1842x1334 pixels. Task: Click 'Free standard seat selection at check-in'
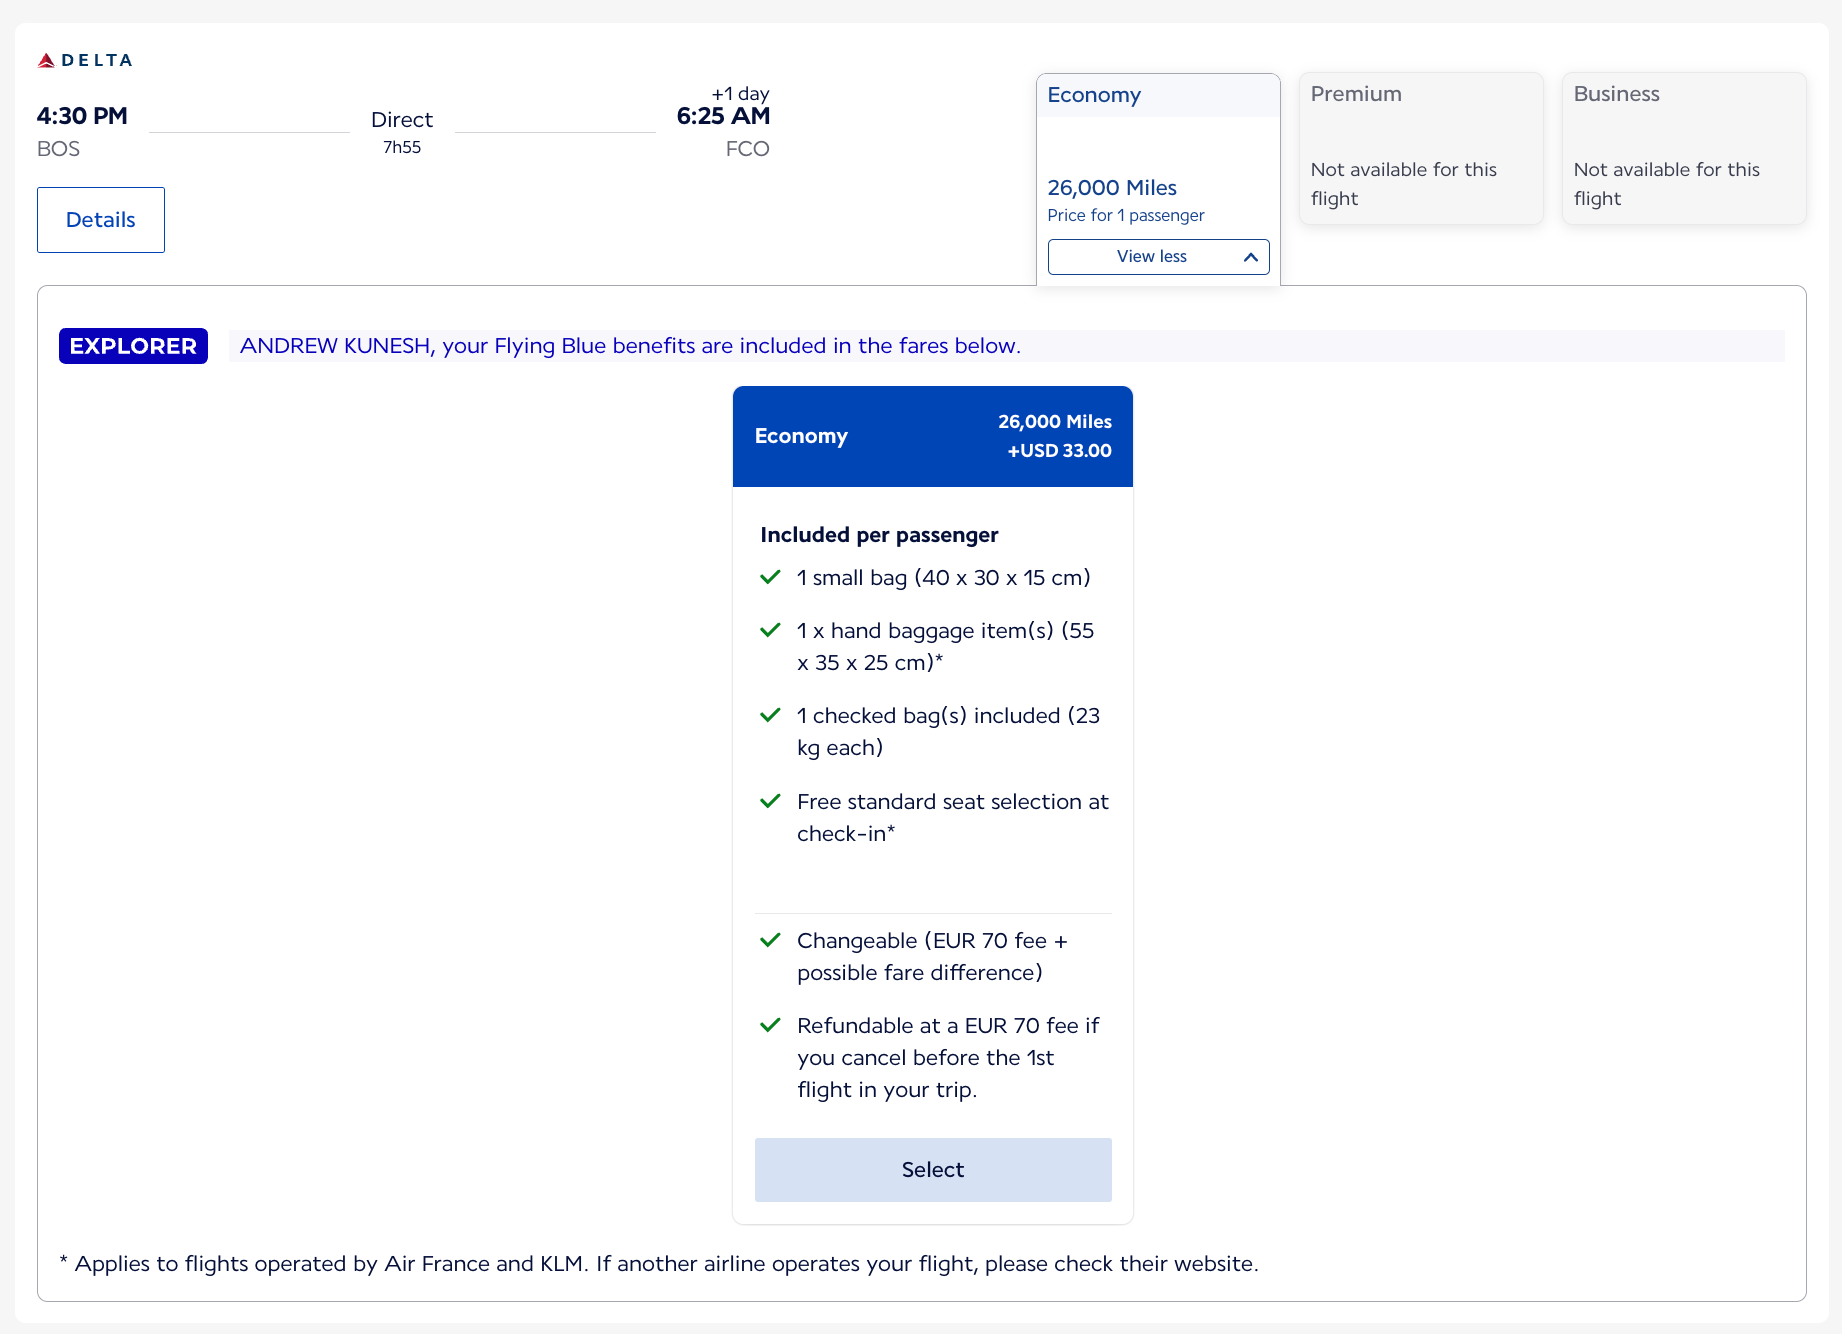click(x=952, y=818)
